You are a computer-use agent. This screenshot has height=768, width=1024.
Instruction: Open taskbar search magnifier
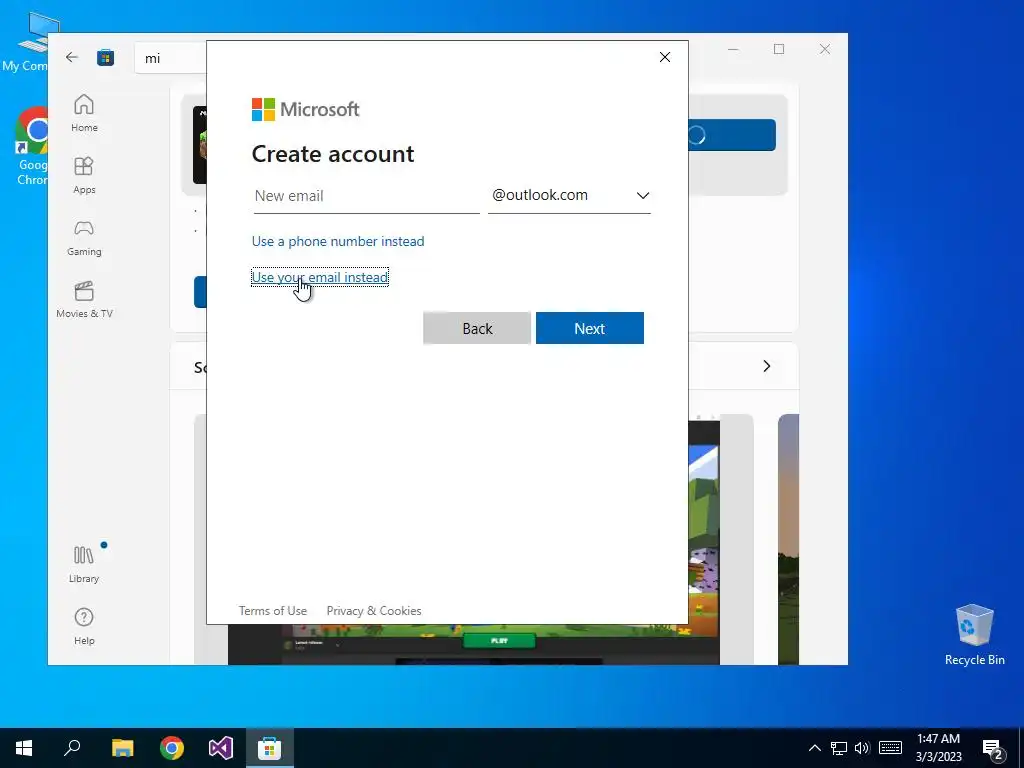72,748
